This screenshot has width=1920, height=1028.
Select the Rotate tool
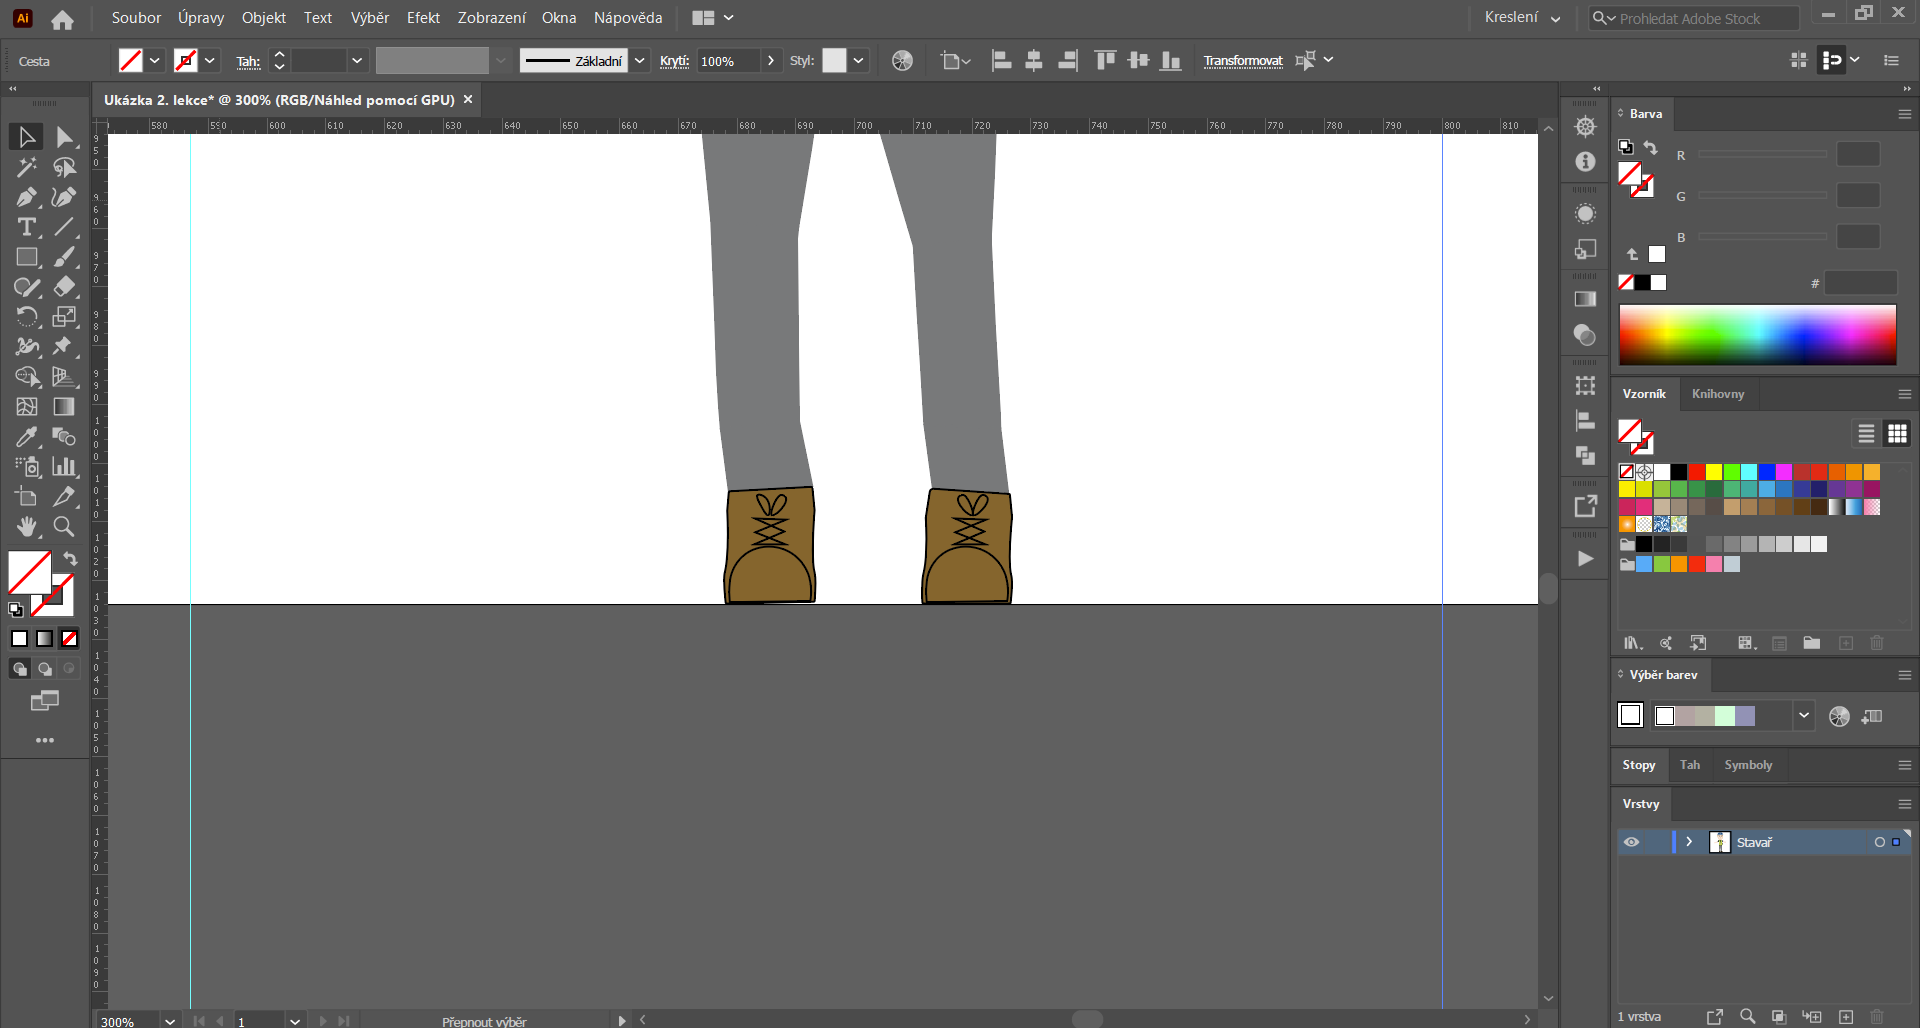[28, 317]
